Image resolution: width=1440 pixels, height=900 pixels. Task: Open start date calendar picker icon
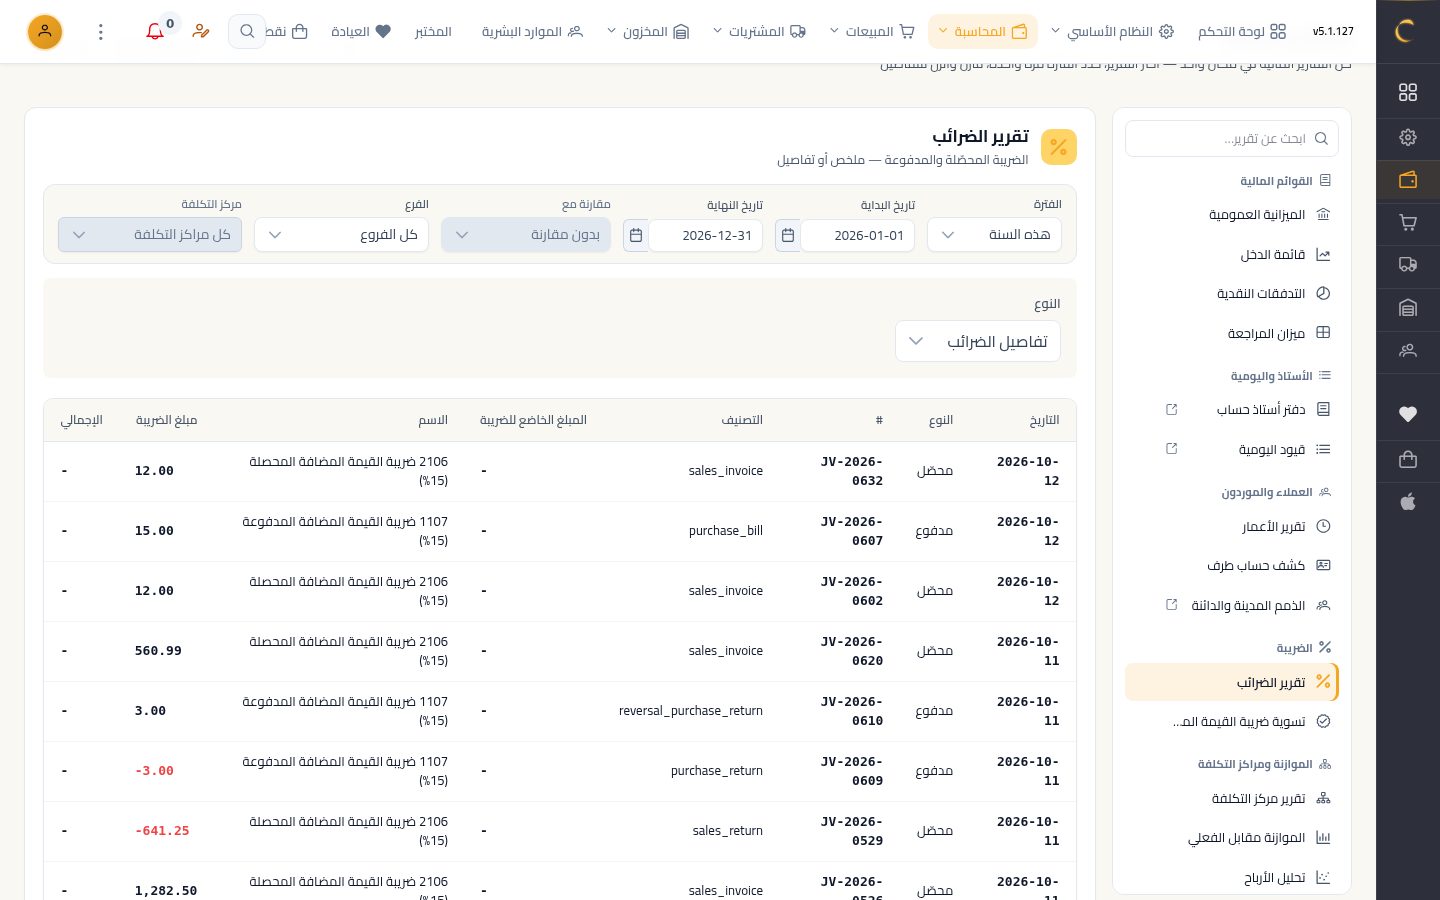(788, 236)
